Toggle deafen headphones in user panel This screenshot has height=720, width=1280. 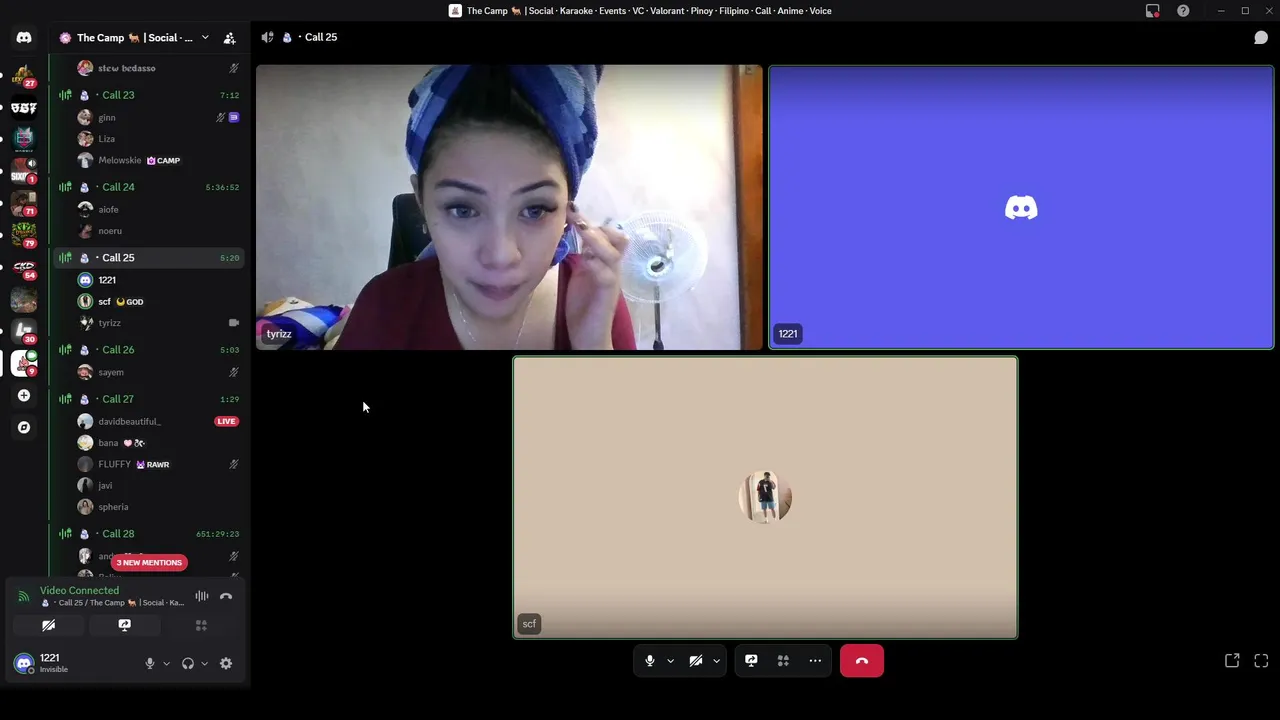point(187,663)
